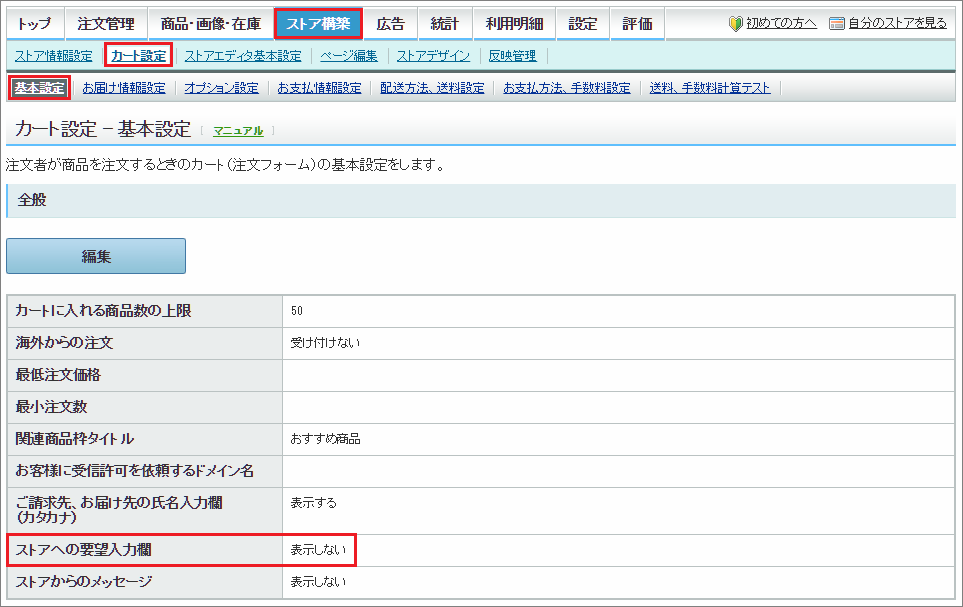This screenshot has width=963, height=607.
Task: Click the ストアからのメッセージ label
Action: coord(84,581)
